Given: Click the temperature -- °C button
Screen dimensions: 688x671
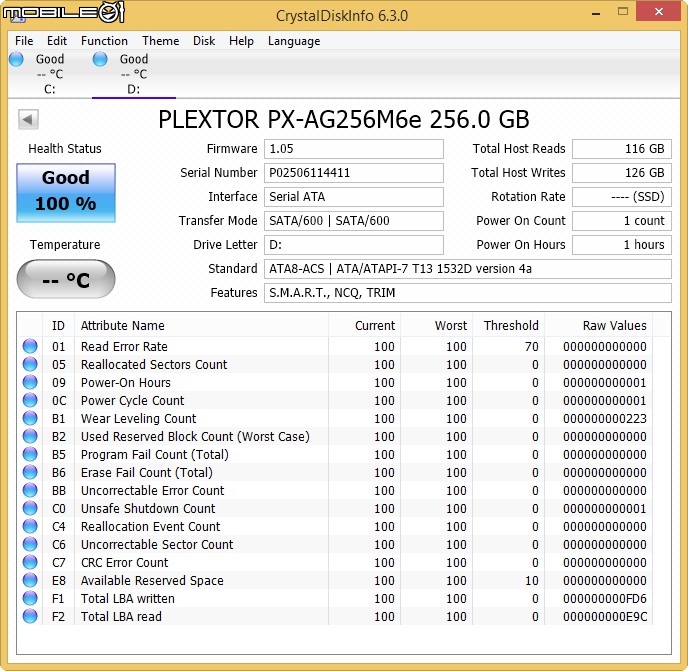Looking at the screenshot, I should pyautogui.click(x=66, y=279).
